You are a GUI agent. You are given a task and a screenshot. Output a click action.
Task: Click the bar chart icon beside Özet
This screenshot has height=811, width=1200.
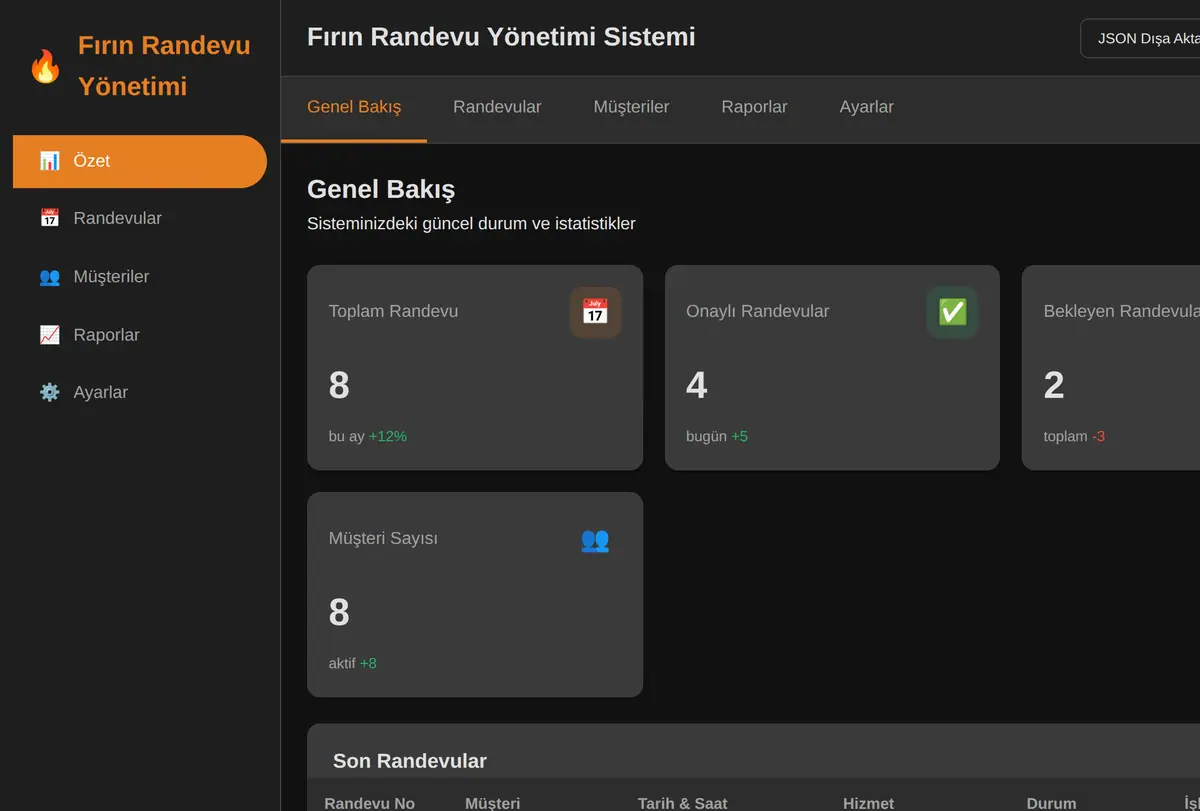coord(49,161)
